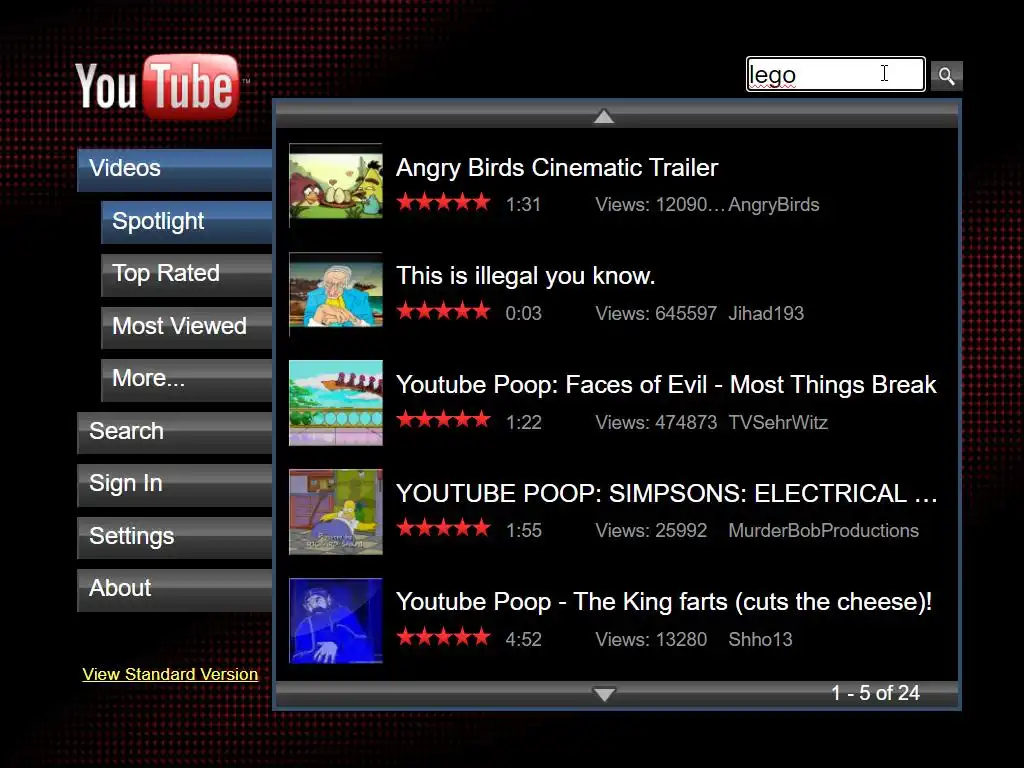Click the 1:55 duration label
Screen dimensions: 1024x768
click(523, 531)
